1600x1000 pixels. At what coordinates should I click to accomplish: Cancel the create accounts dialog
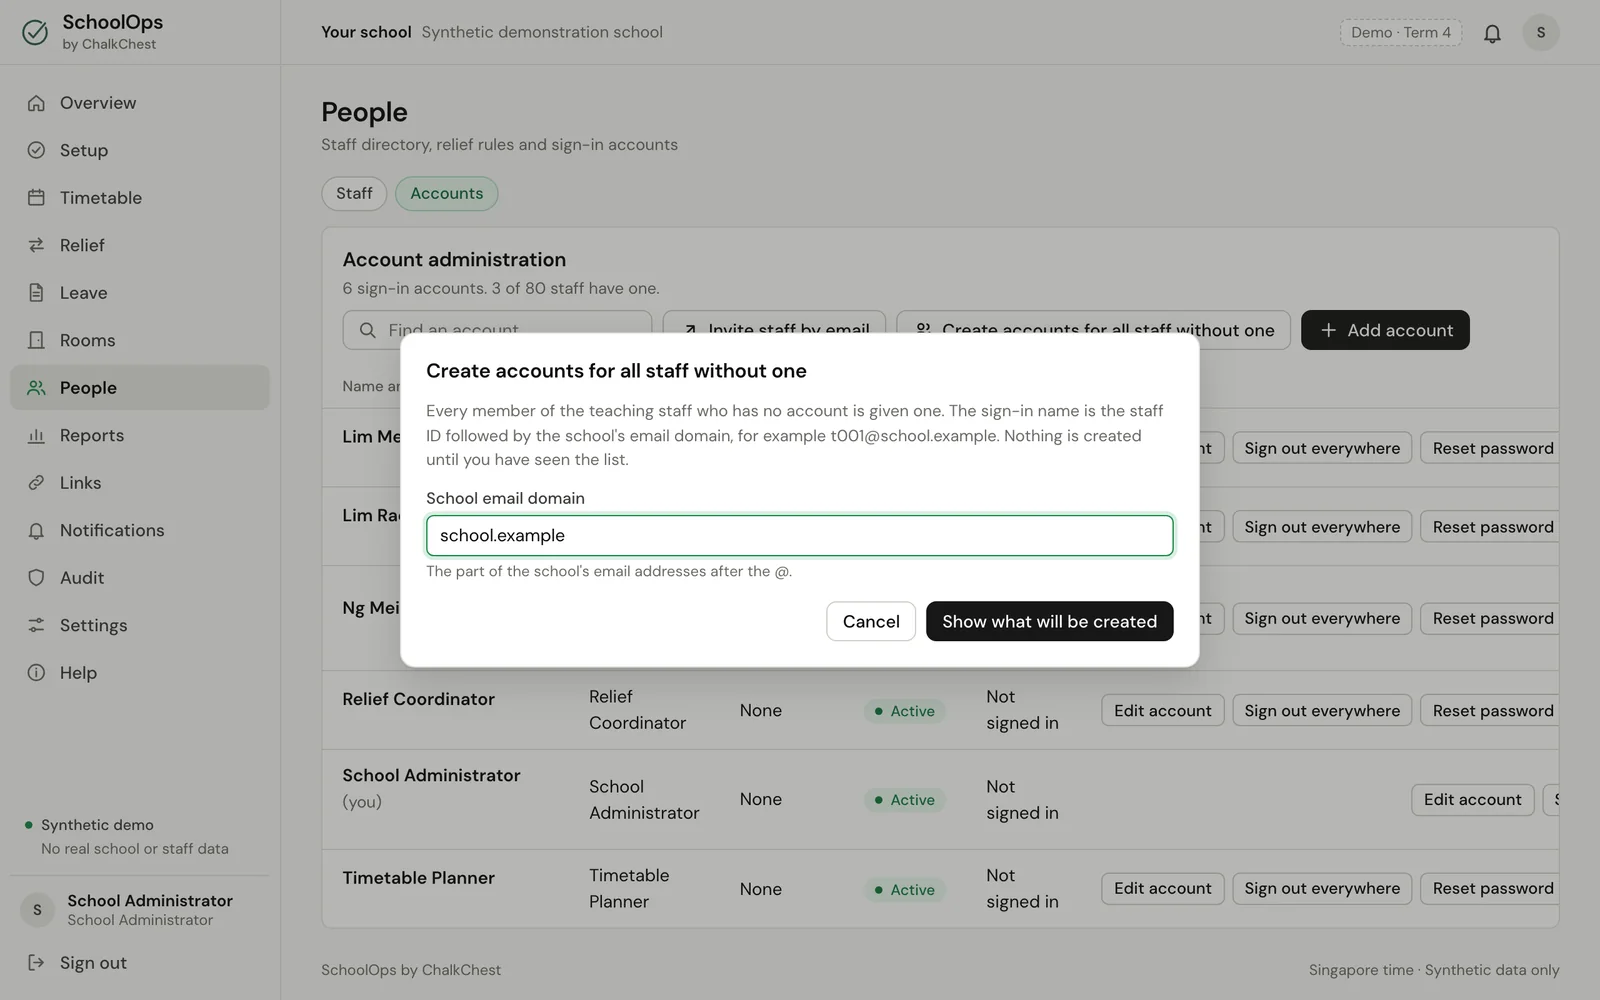pos(871,621)
